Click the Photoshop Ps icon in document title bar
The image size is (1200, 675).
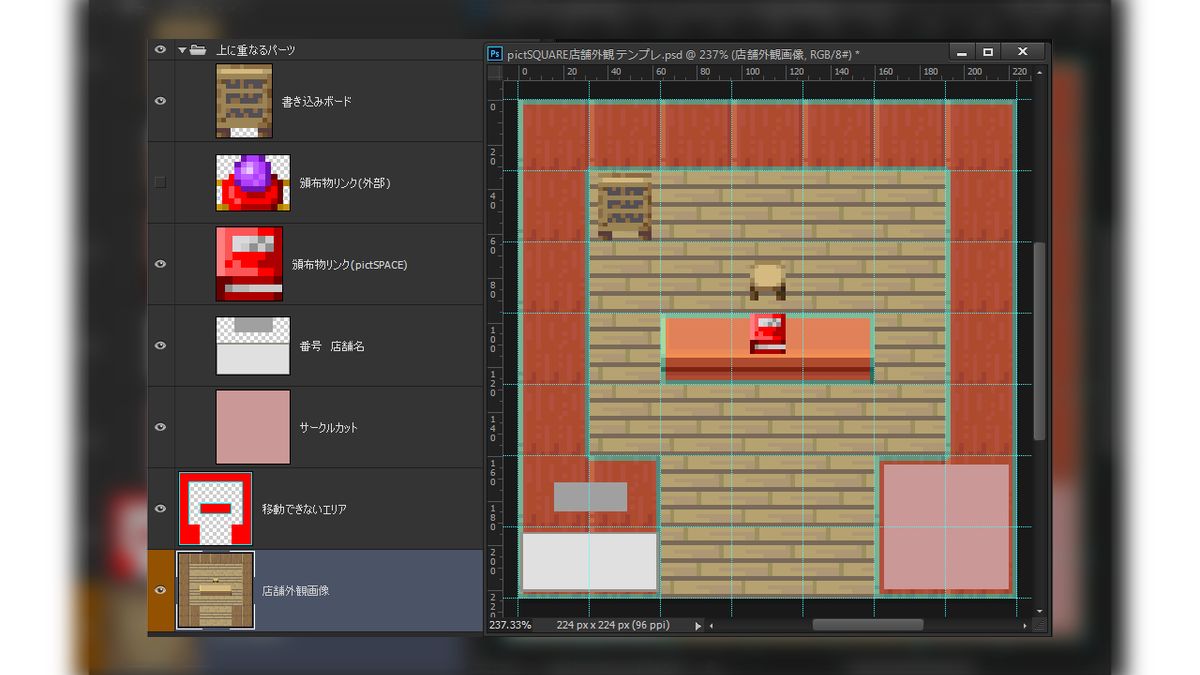494,52
